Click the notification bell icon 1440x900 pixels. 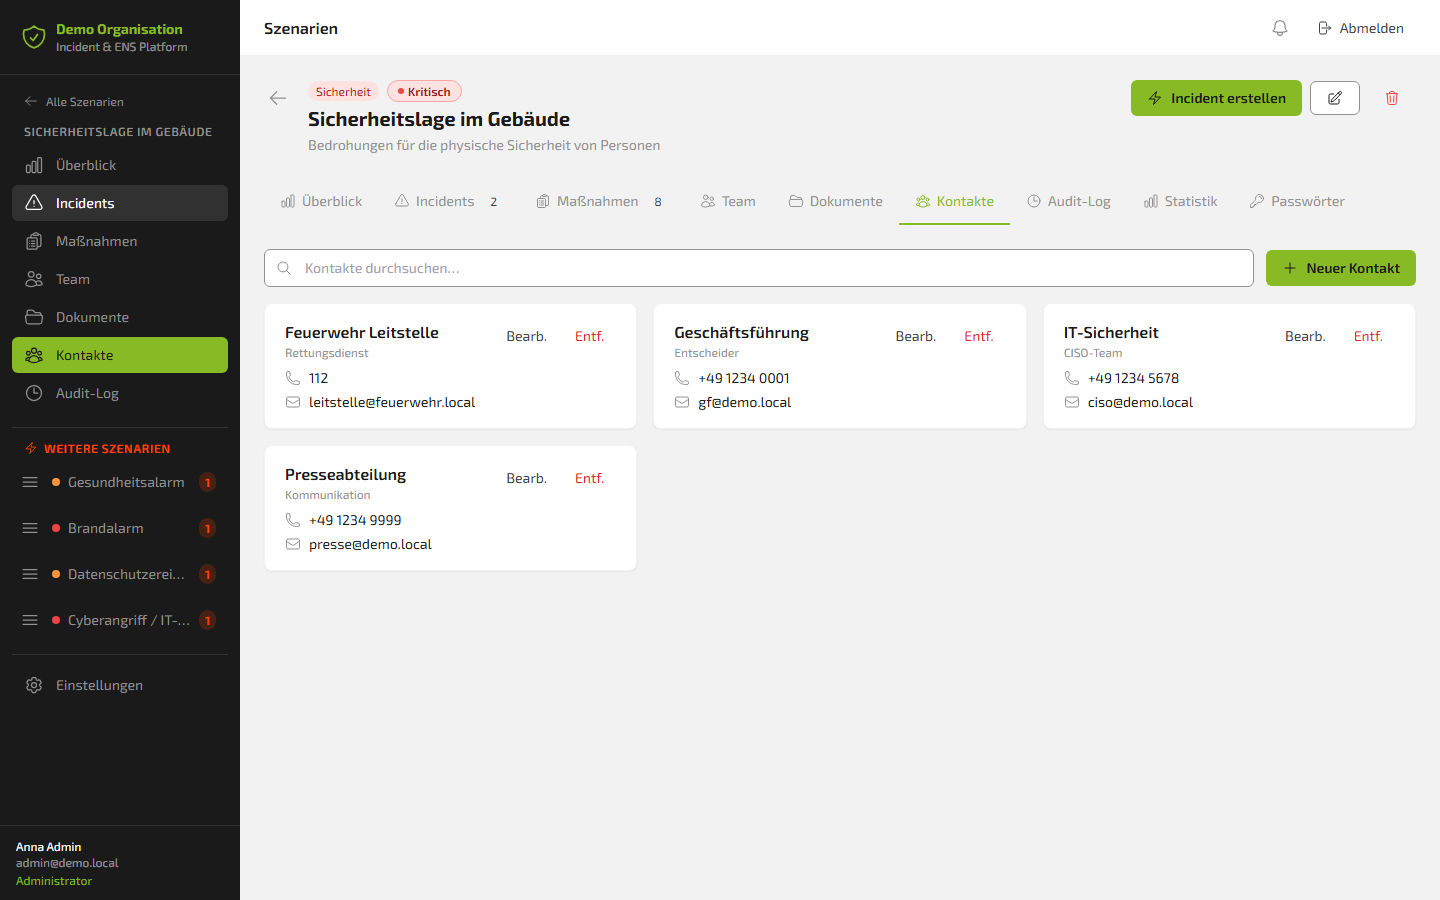1280,28
